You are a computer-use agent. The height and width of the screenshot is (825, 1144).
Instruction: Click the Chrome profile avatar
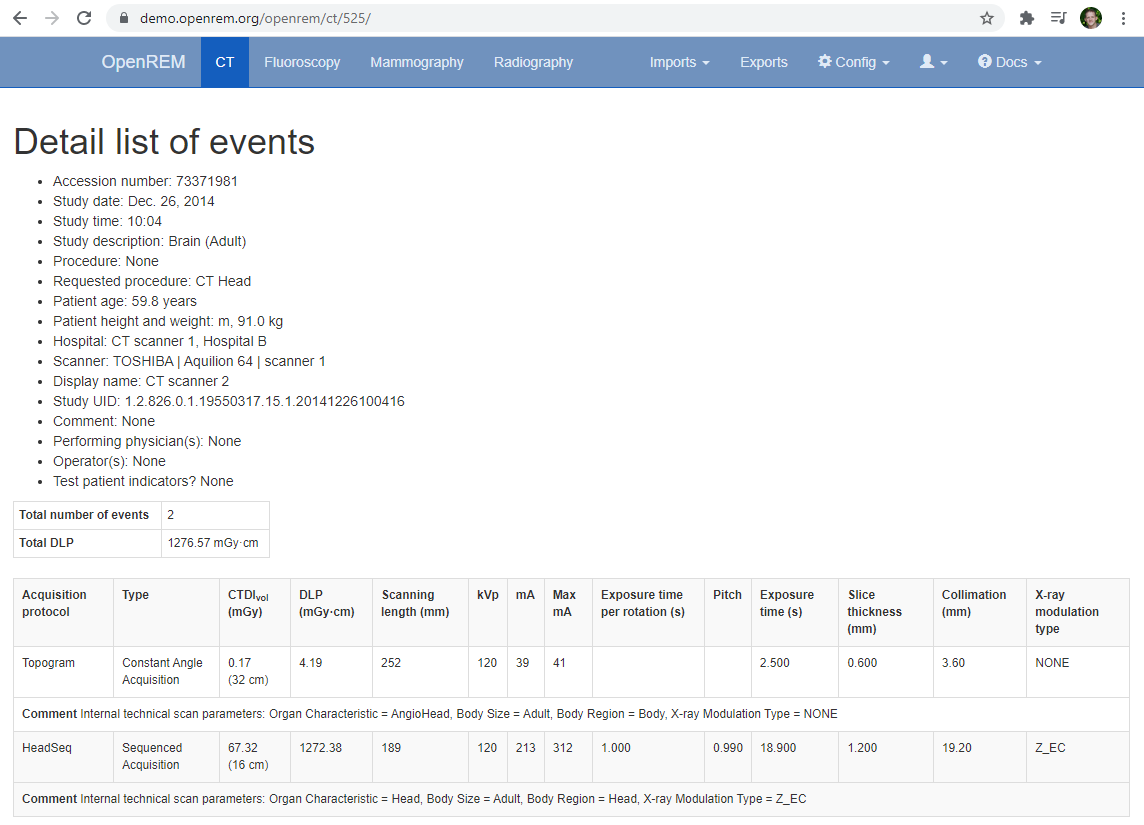click(x=1091, y=18)
